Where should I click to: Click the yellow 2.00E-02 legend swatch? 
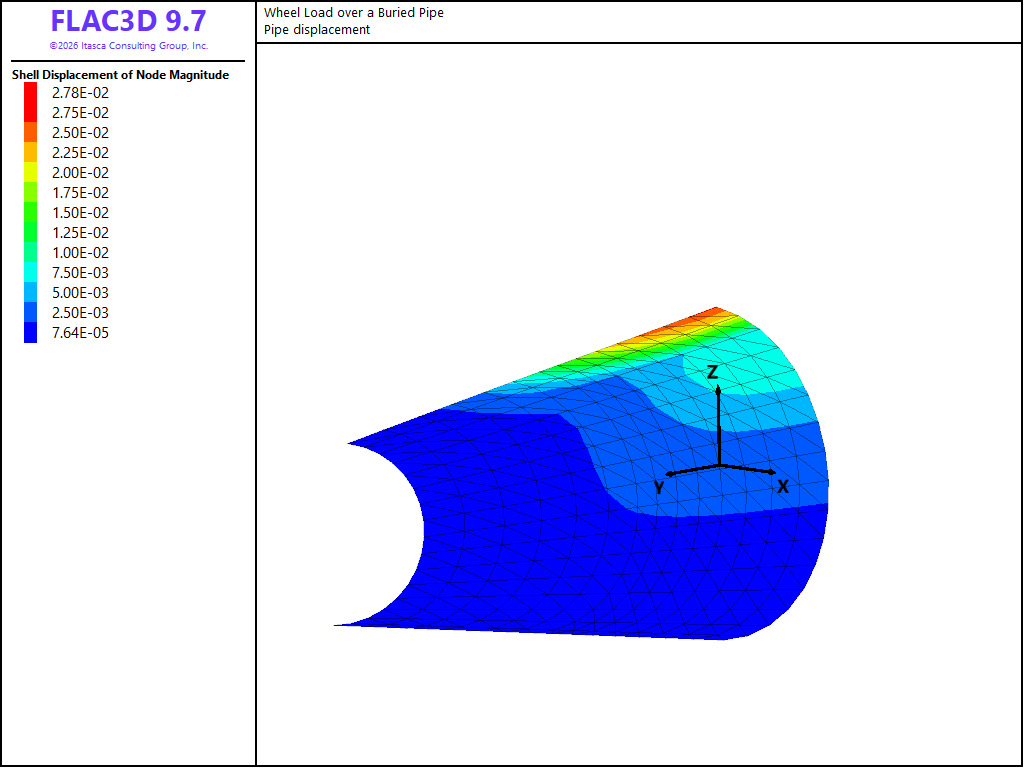(x=31, y=172)
